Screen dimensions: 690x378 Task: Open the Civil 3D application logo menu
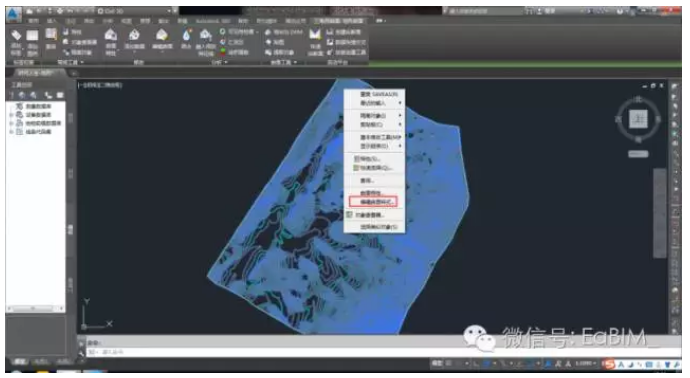[13, 14]
